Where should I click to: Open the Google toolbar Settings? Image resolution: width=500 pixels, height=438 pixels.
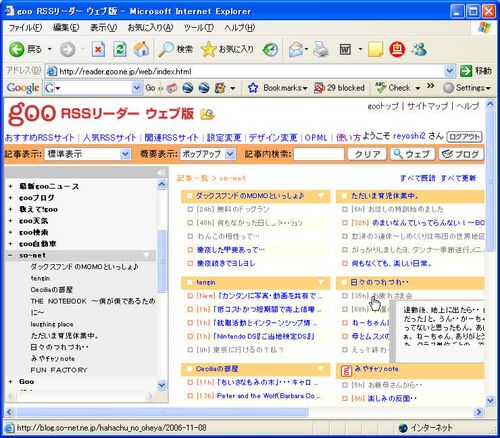pyautogui.click(x=467, y=88)
